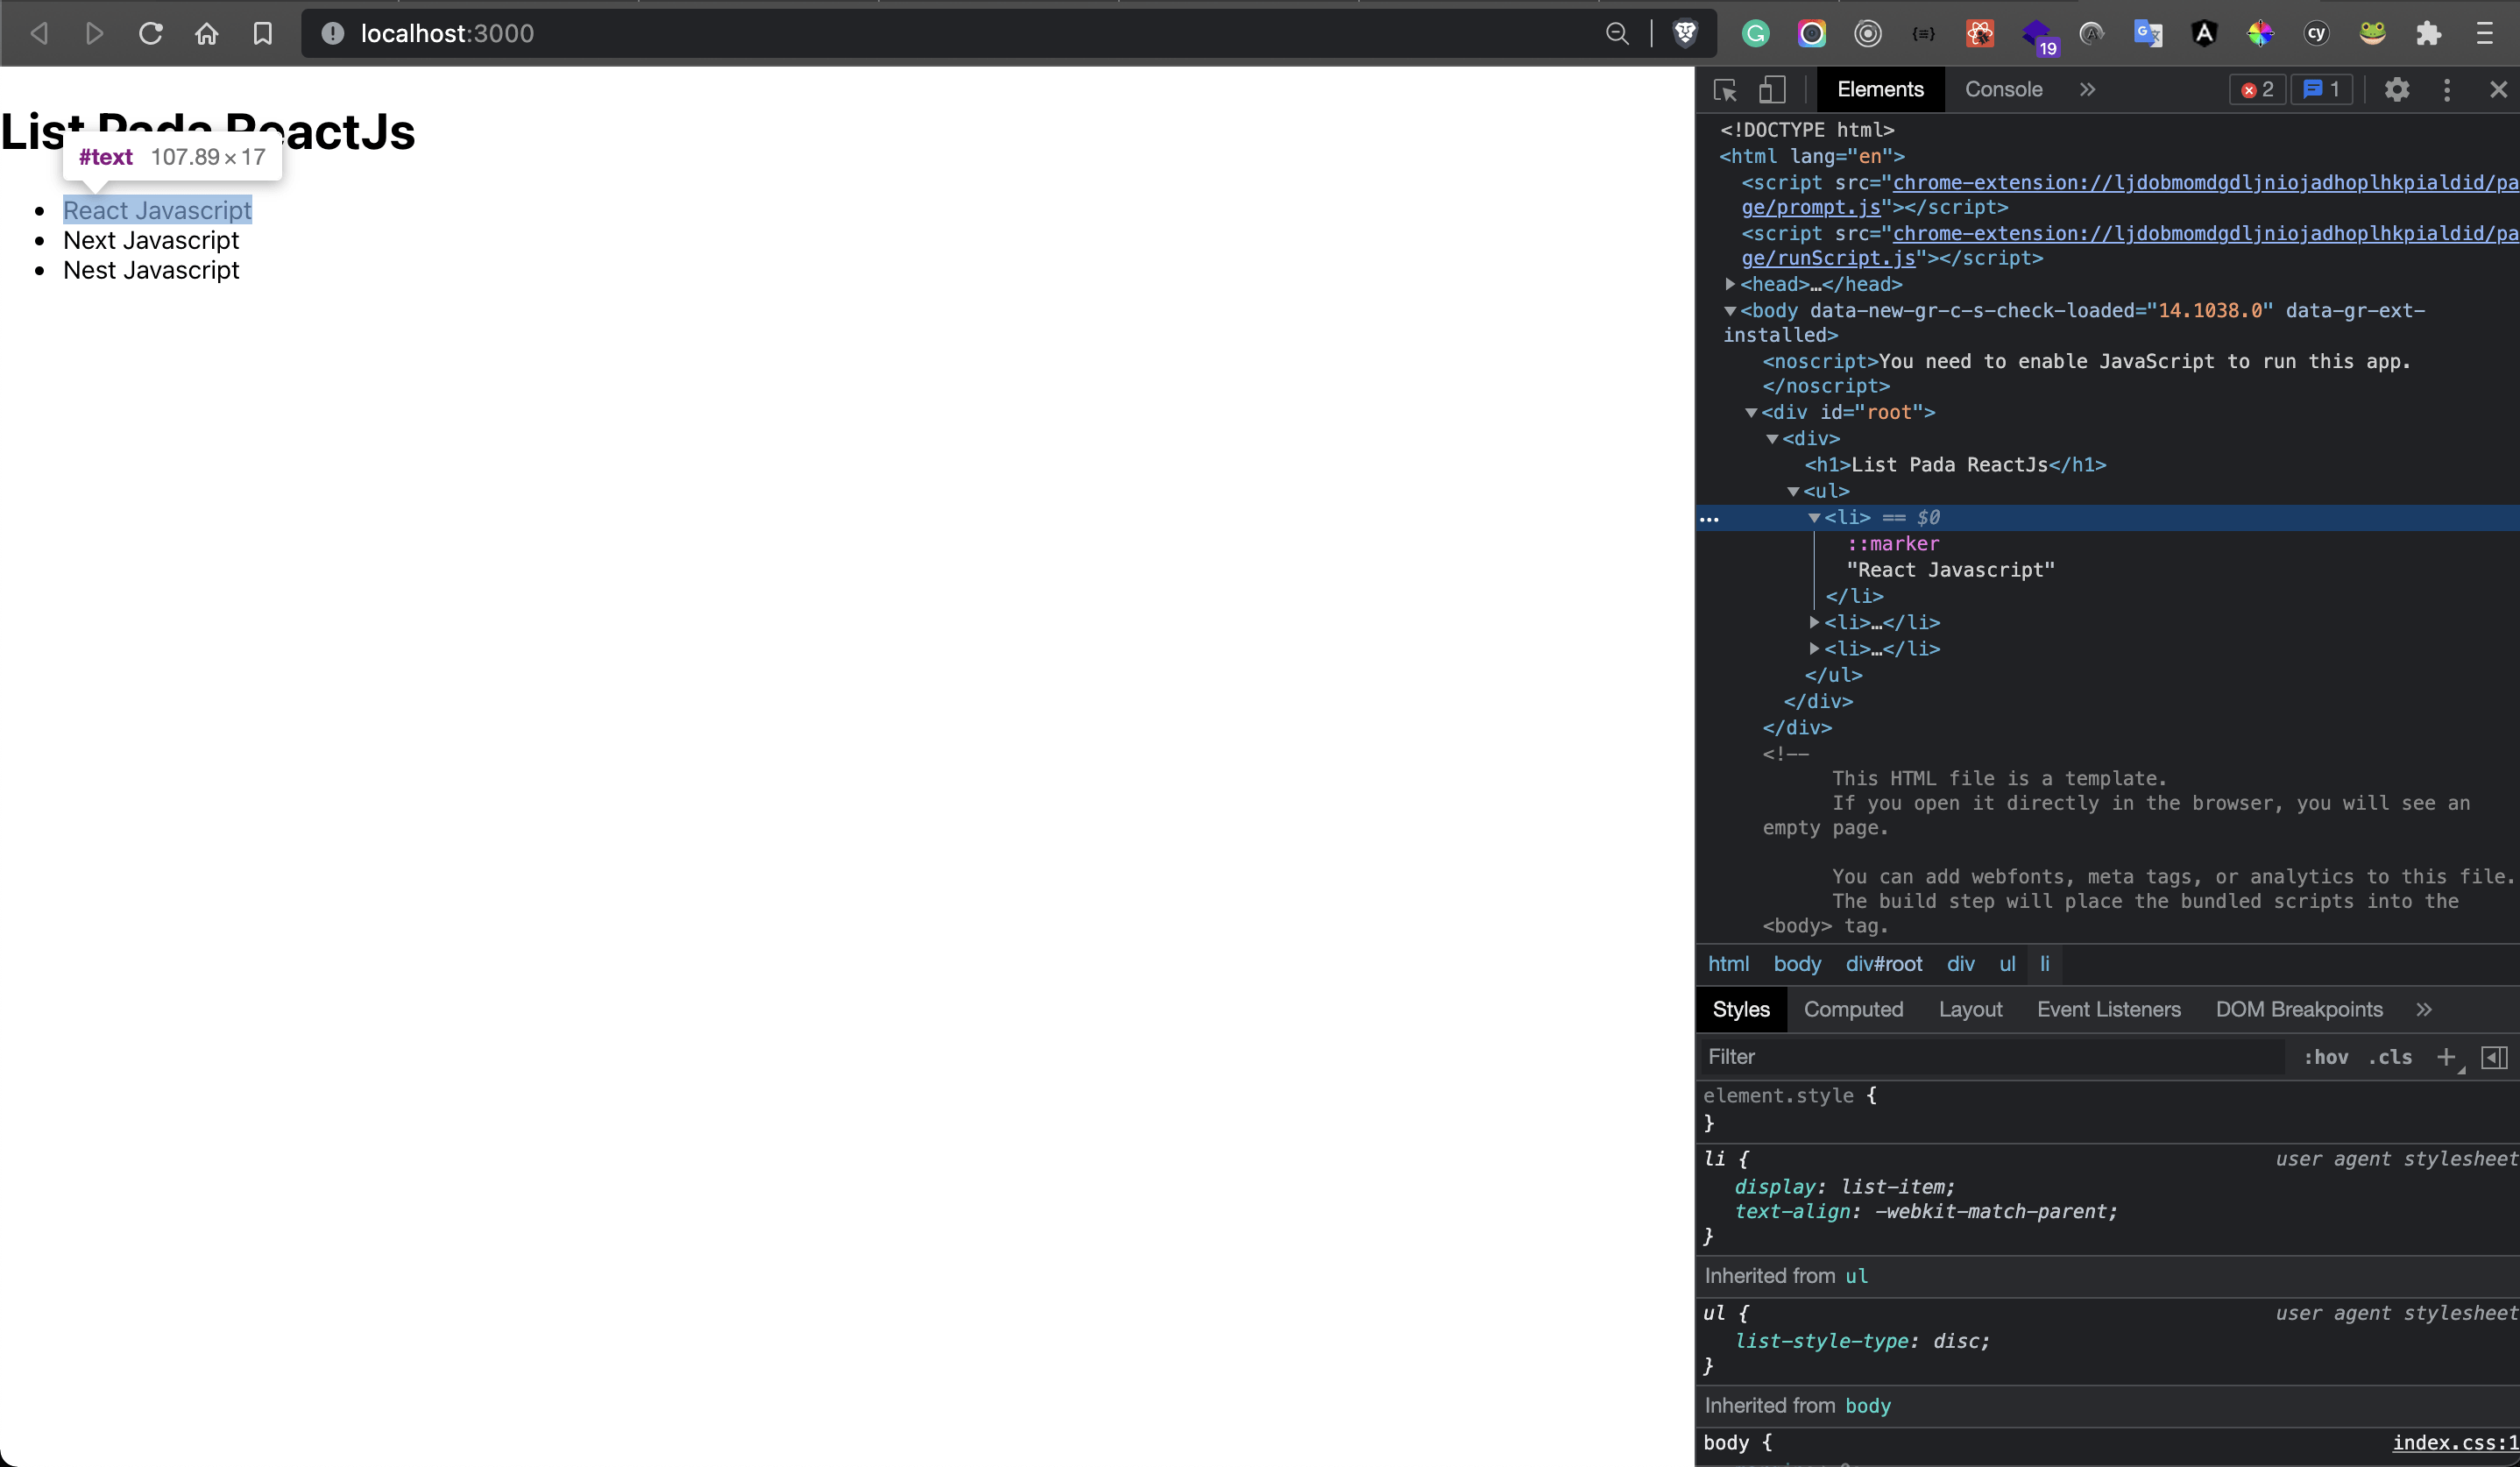This screenshot has width=2520, height=1467.
Task: Click React Javascript list item link
Action: [157, 209]
